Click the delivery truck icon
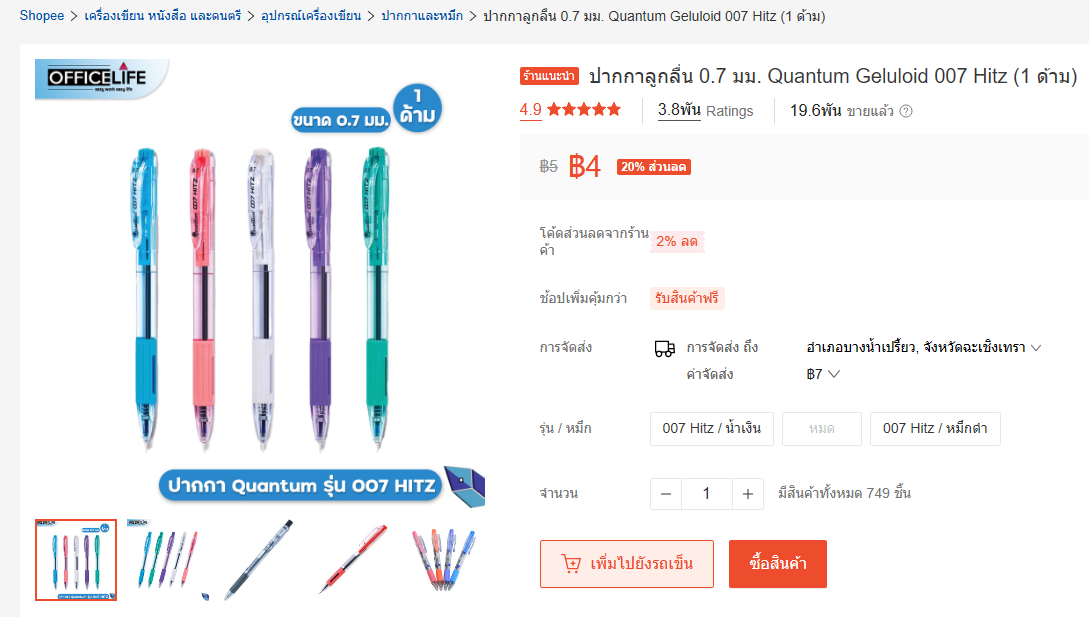Image resolution: width=1089 pixels, height=617 pixels. point(665,349)
